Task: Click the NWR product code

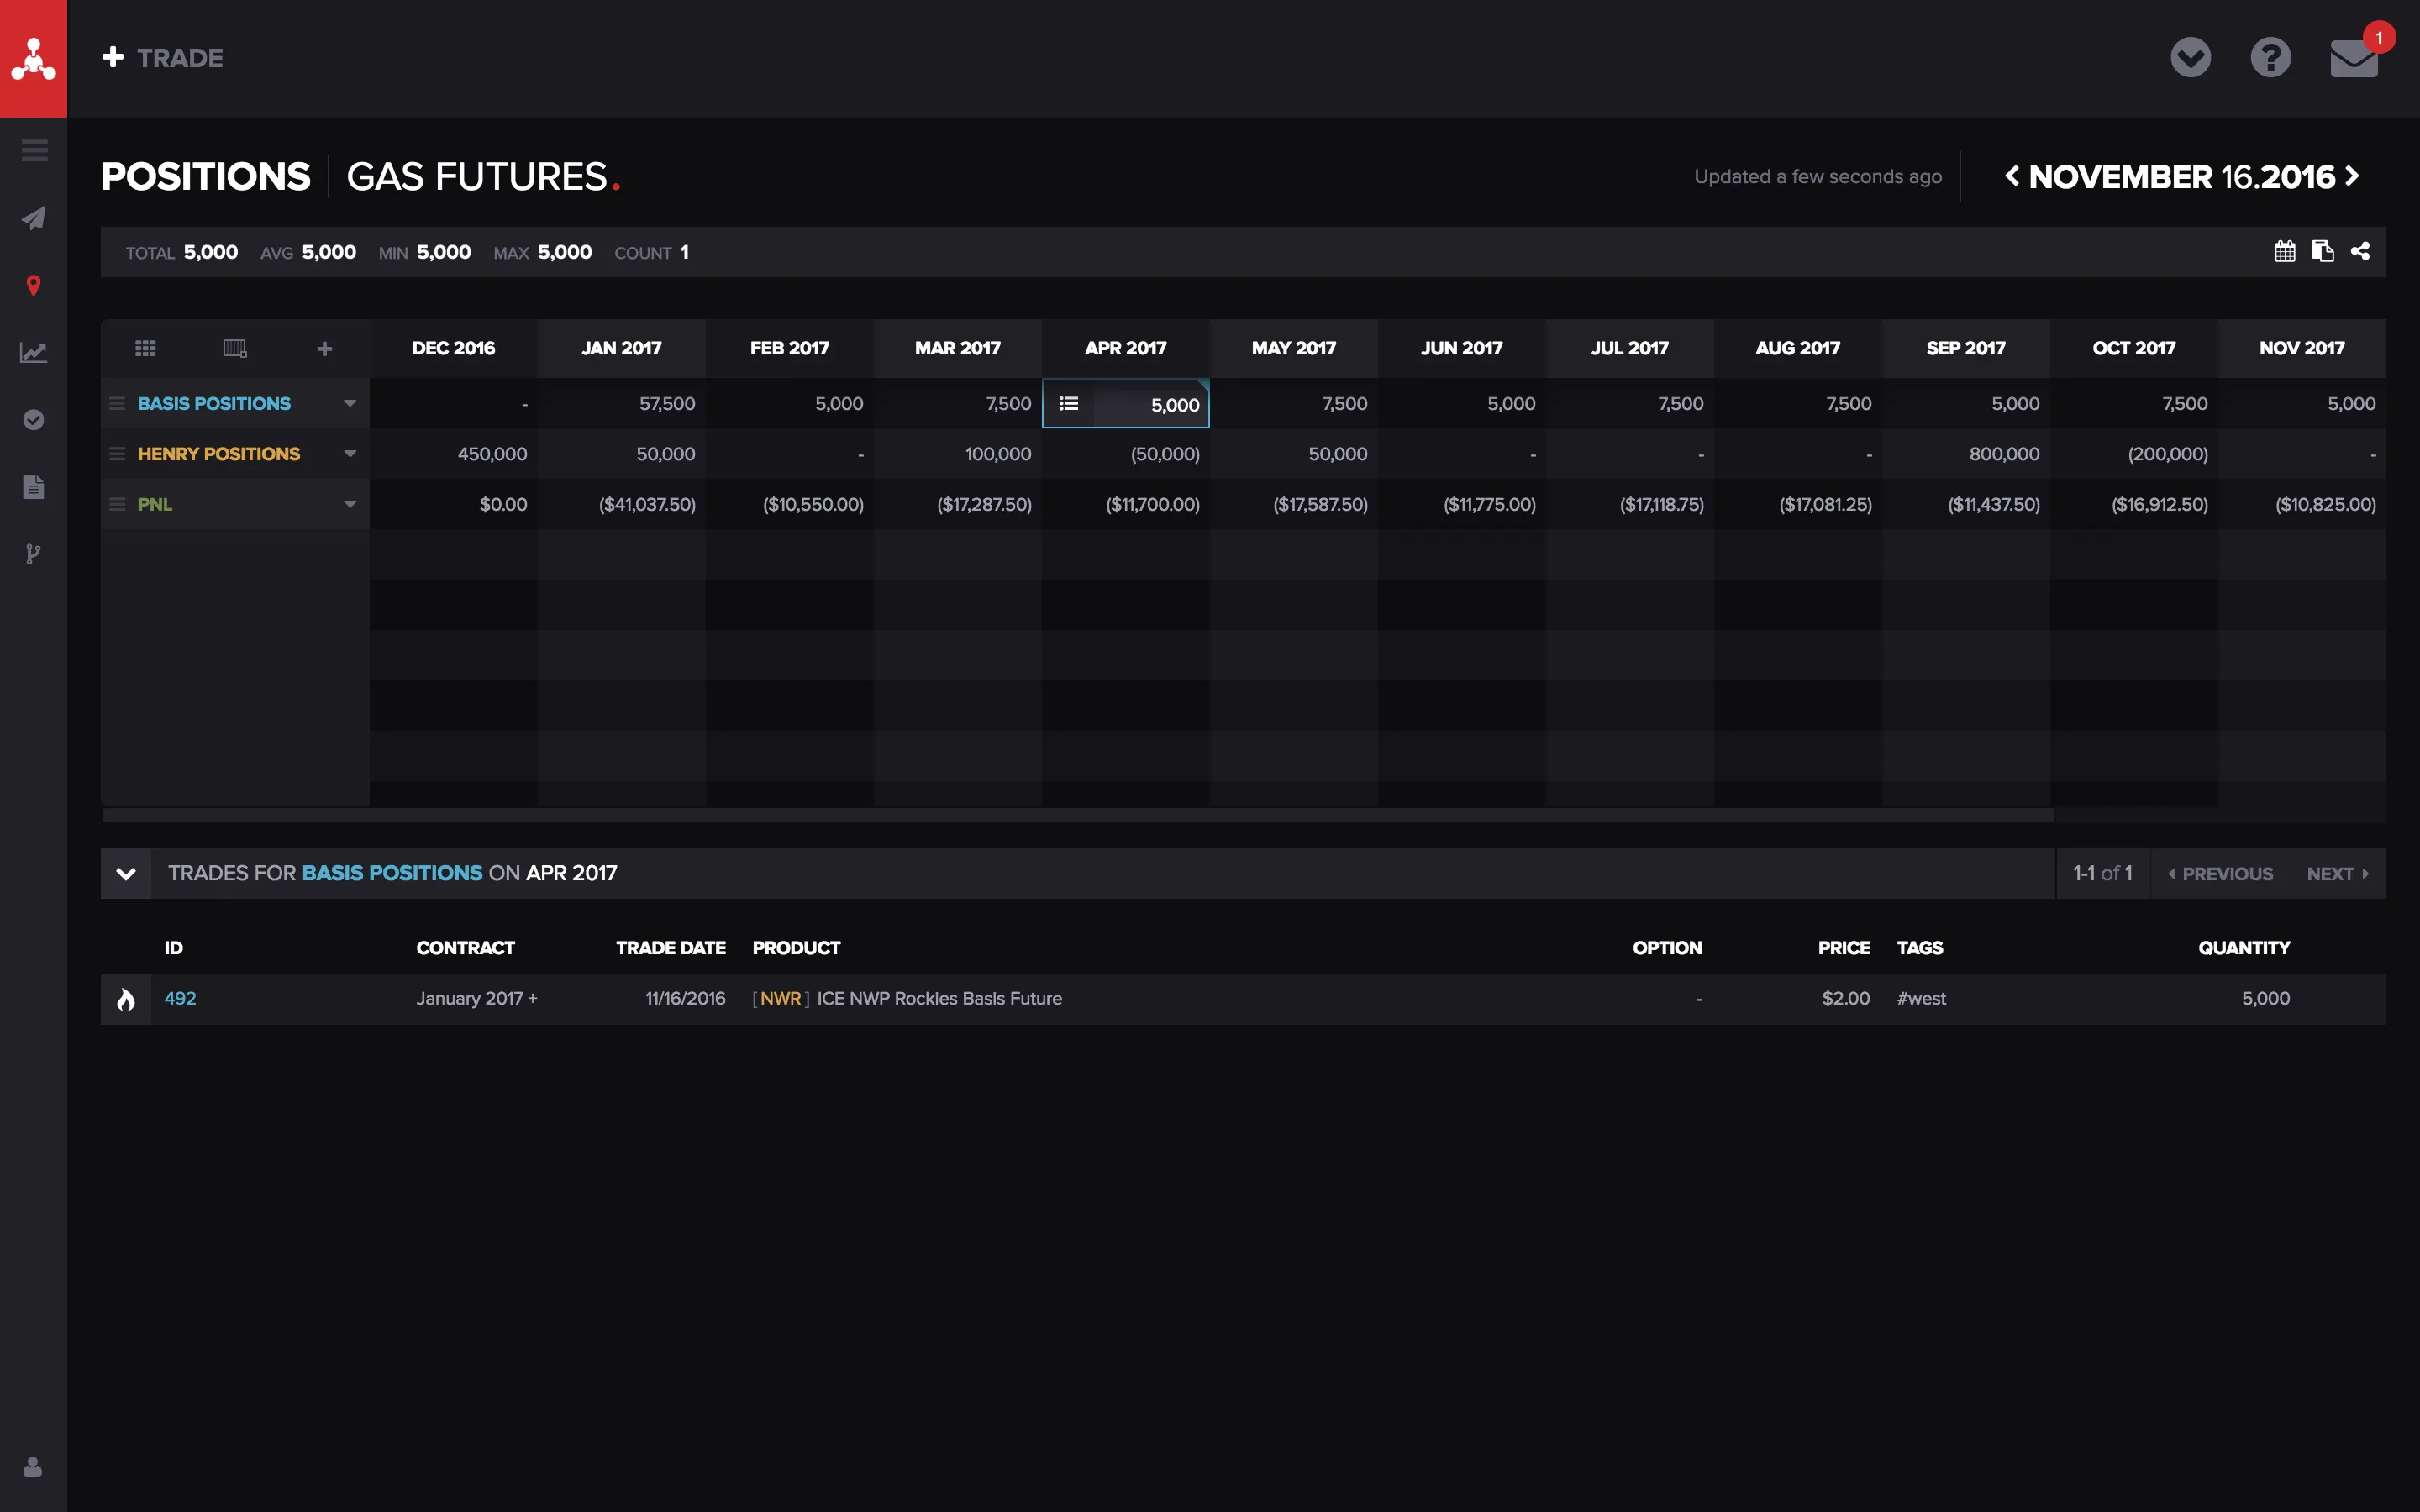Action: [780, 998]
